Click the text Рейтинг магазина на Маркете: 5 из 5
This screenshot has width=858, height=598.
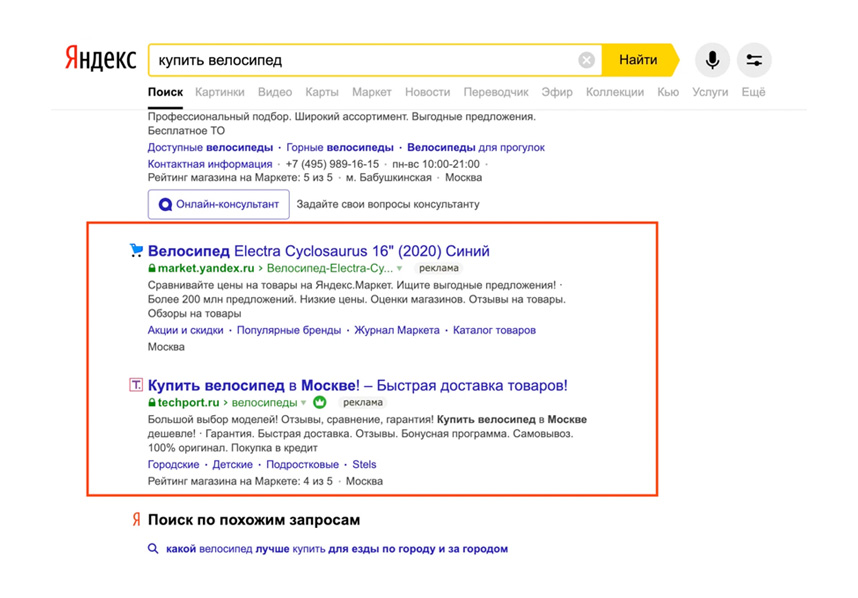(240, 177)
